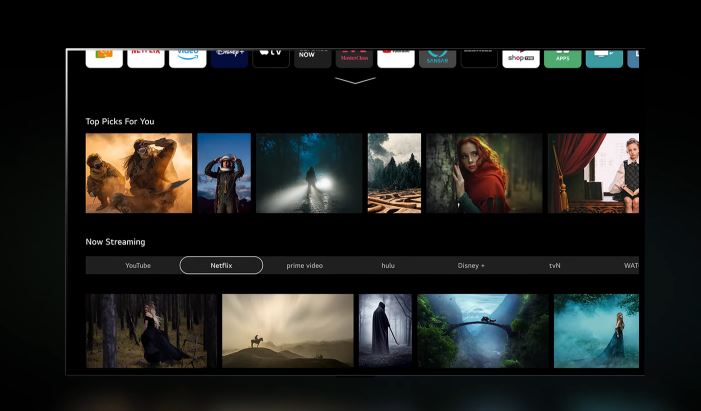The image size is (701, 411).
Task: Switch to the YouTube streaming tab
Action: pyautogui.click(x=138, y=266)
